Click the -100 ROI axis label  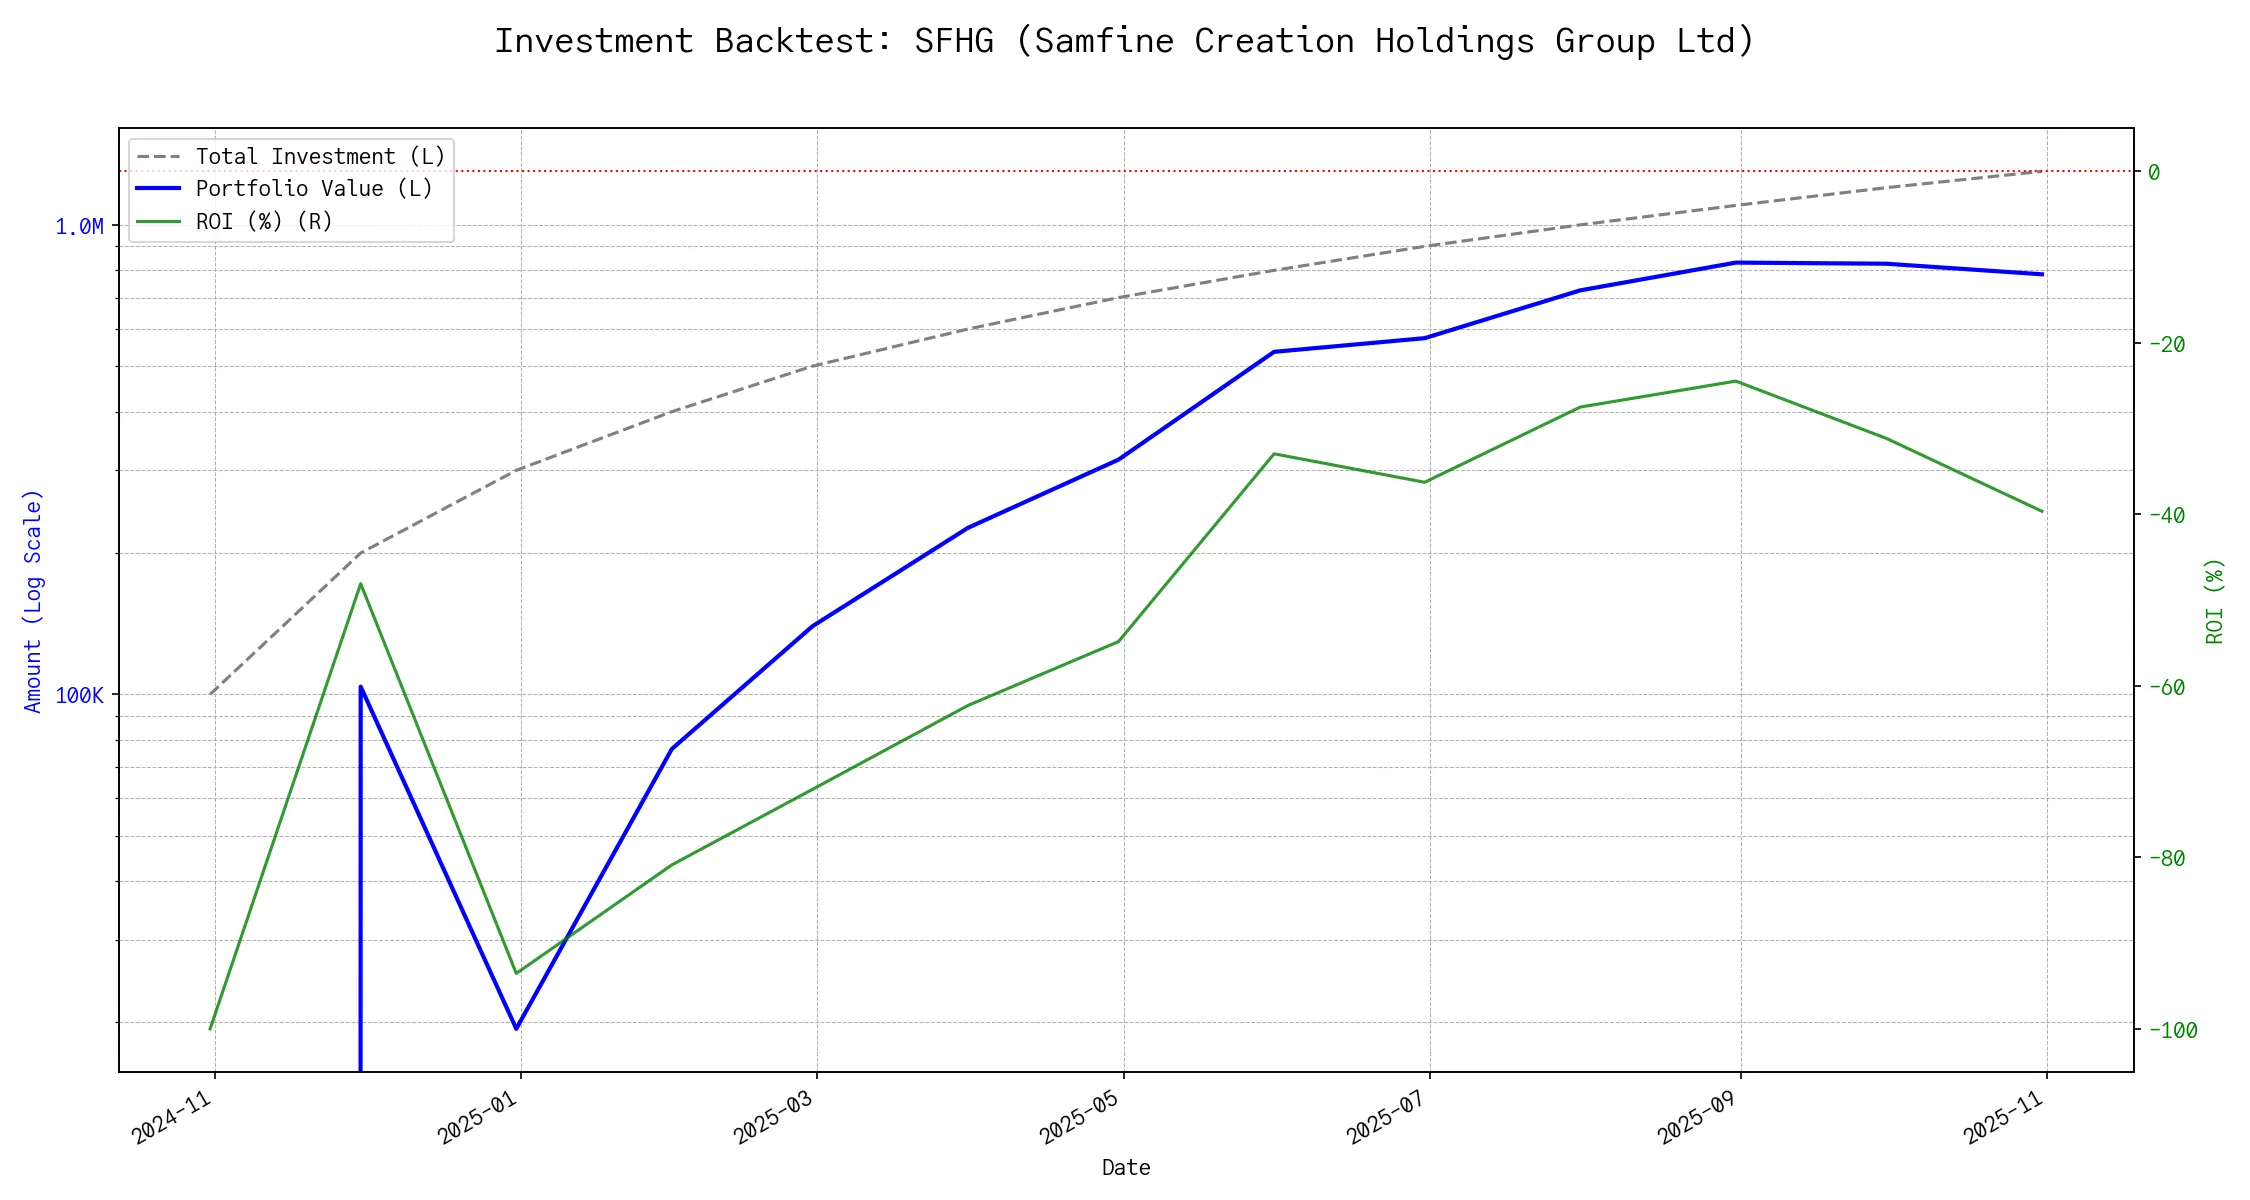coord(2172,1030)
